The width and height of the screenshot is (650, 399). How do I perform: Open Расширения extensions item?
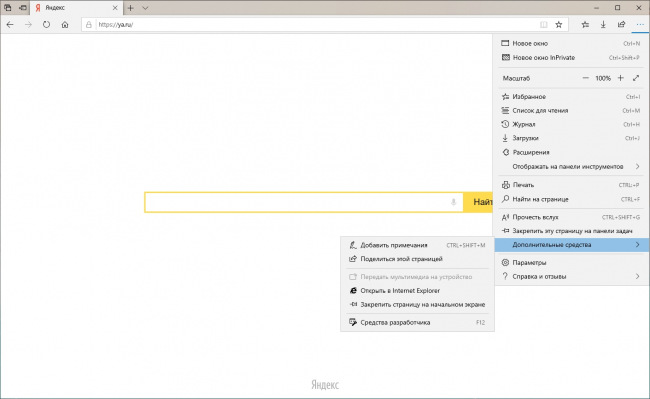pyautogui.click(x=571, y=152)
